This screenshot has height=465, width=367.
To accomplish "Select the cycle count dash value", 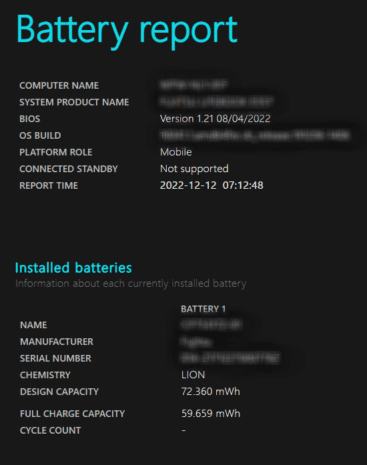I will pos(183,430).
